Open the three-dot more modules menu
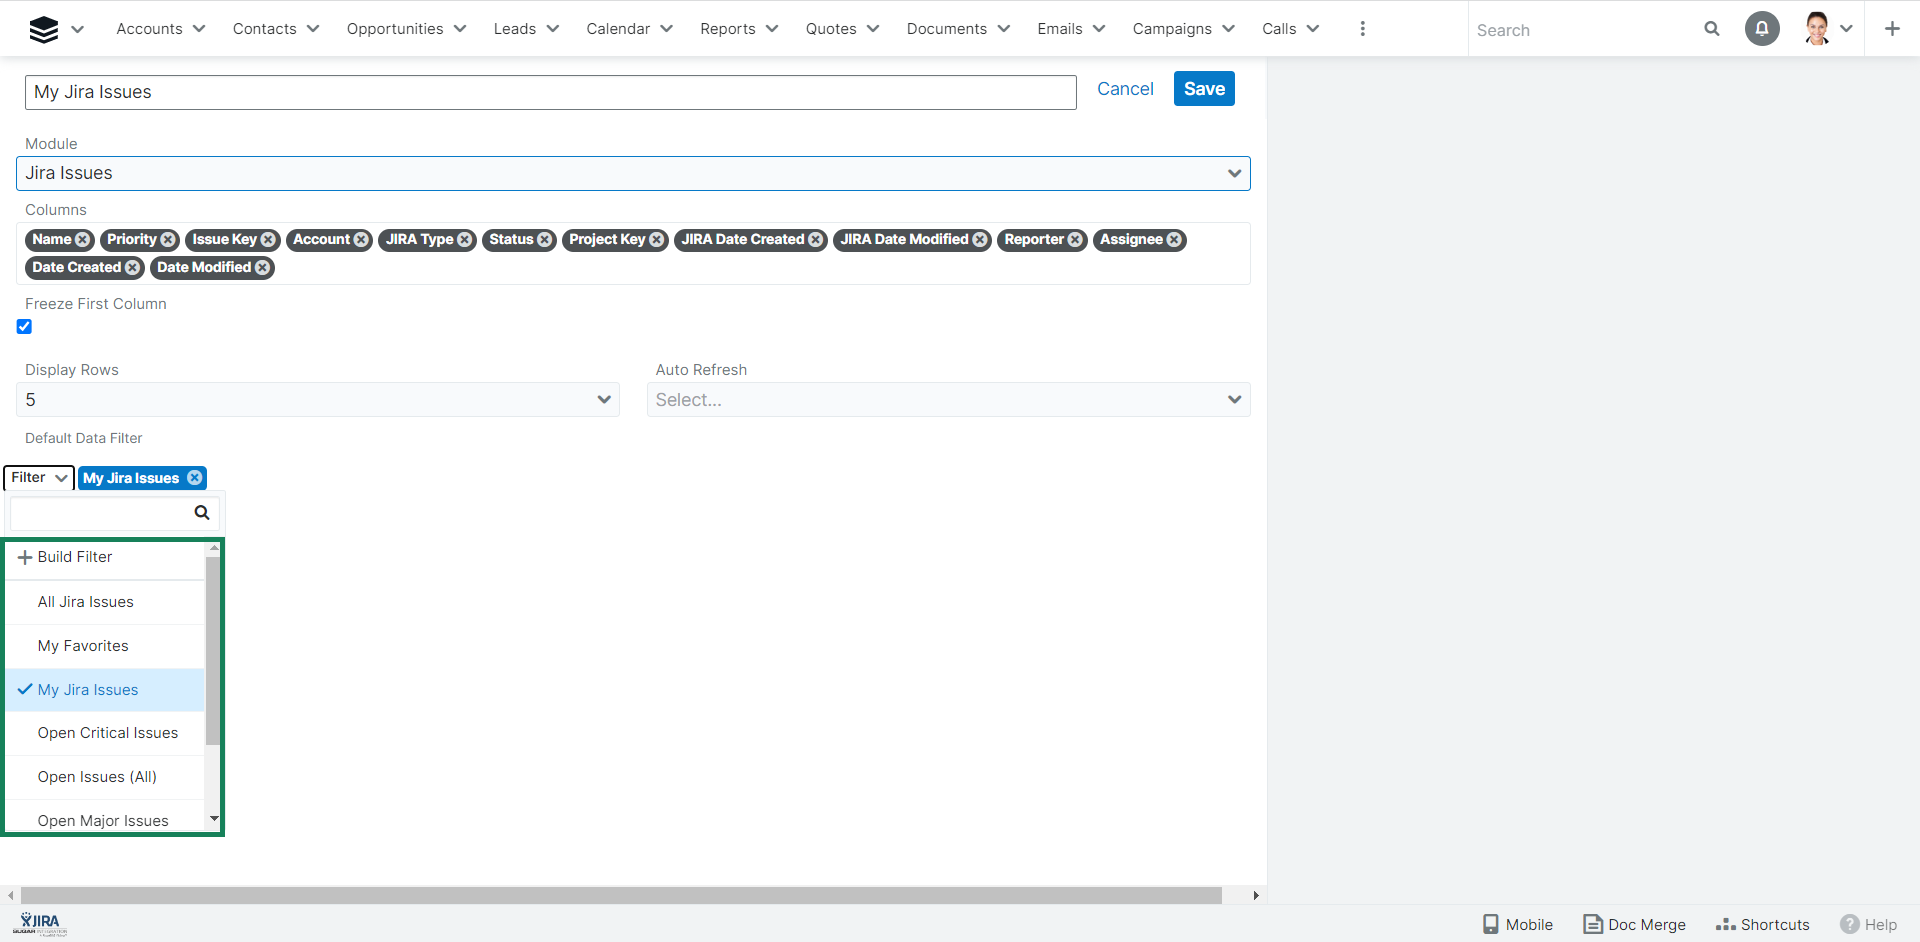 pos(1362,29)
